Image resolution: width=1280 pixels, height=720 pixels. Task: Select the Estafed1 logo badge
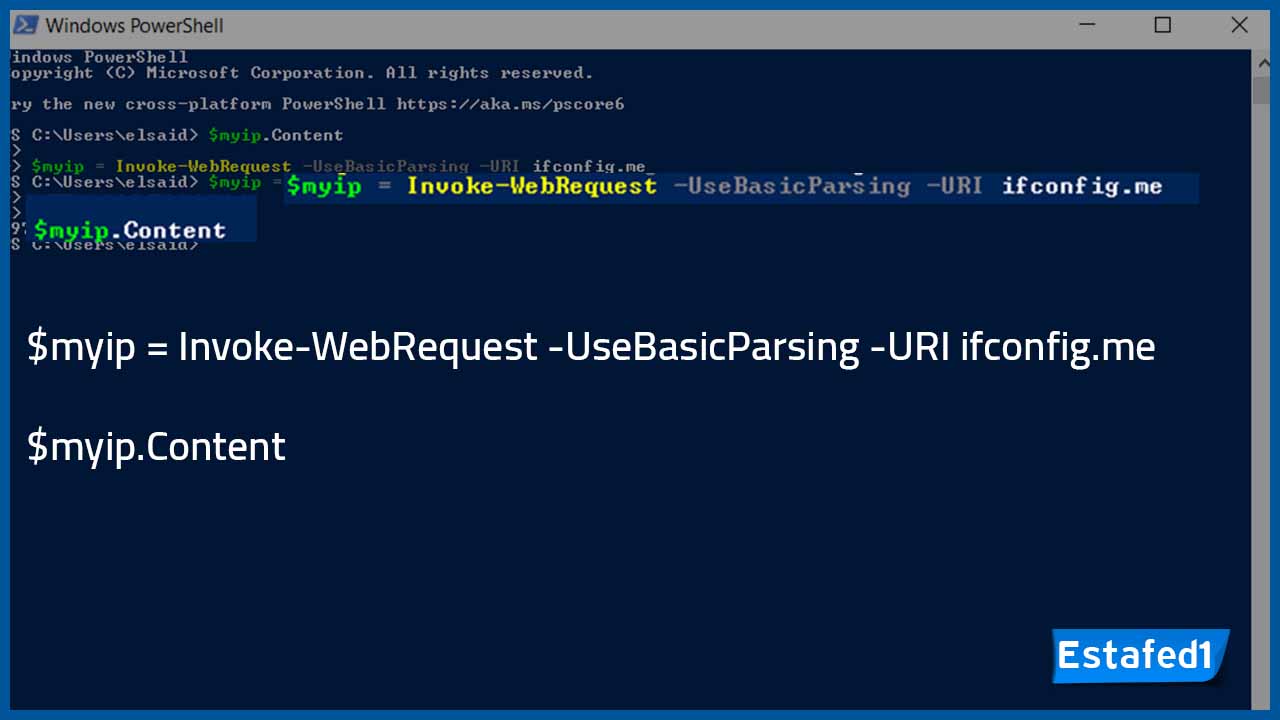tap(1138, 655)
